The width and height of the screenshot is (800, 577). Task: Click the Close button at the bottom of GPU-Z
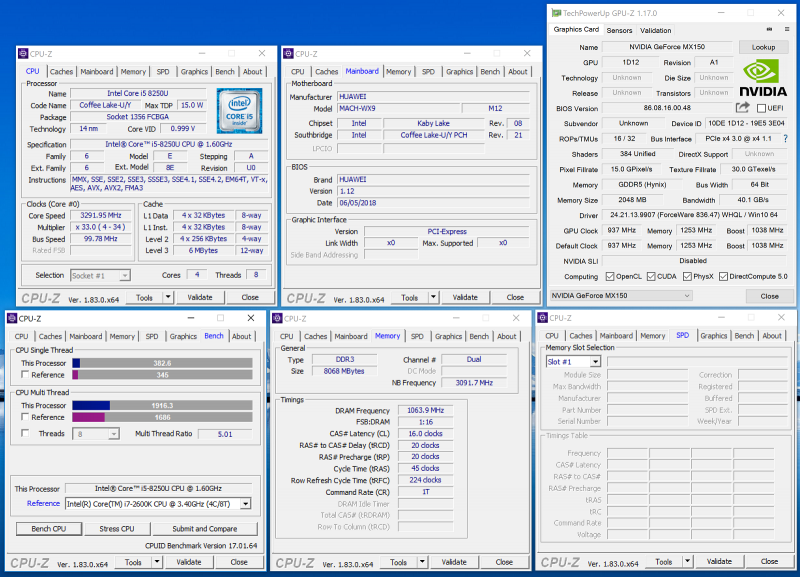769,296
